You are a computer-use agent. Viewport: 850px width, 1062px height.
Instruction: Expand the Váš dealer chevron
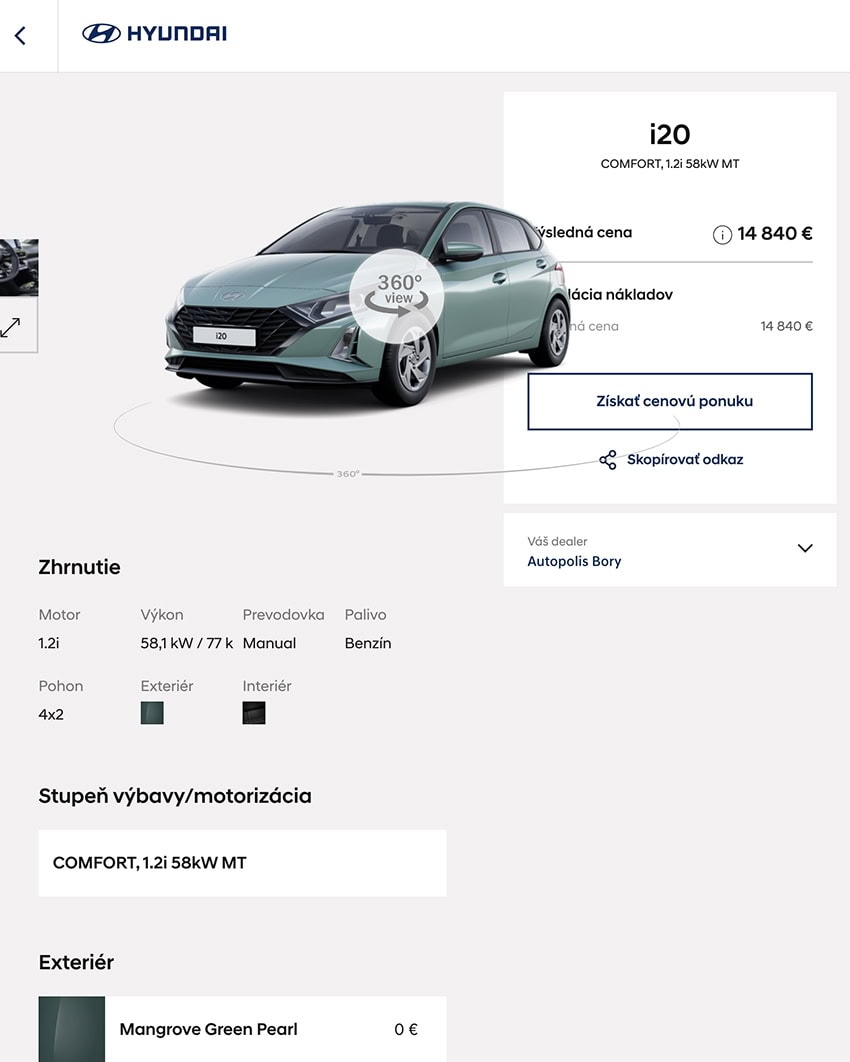(805, 548)
